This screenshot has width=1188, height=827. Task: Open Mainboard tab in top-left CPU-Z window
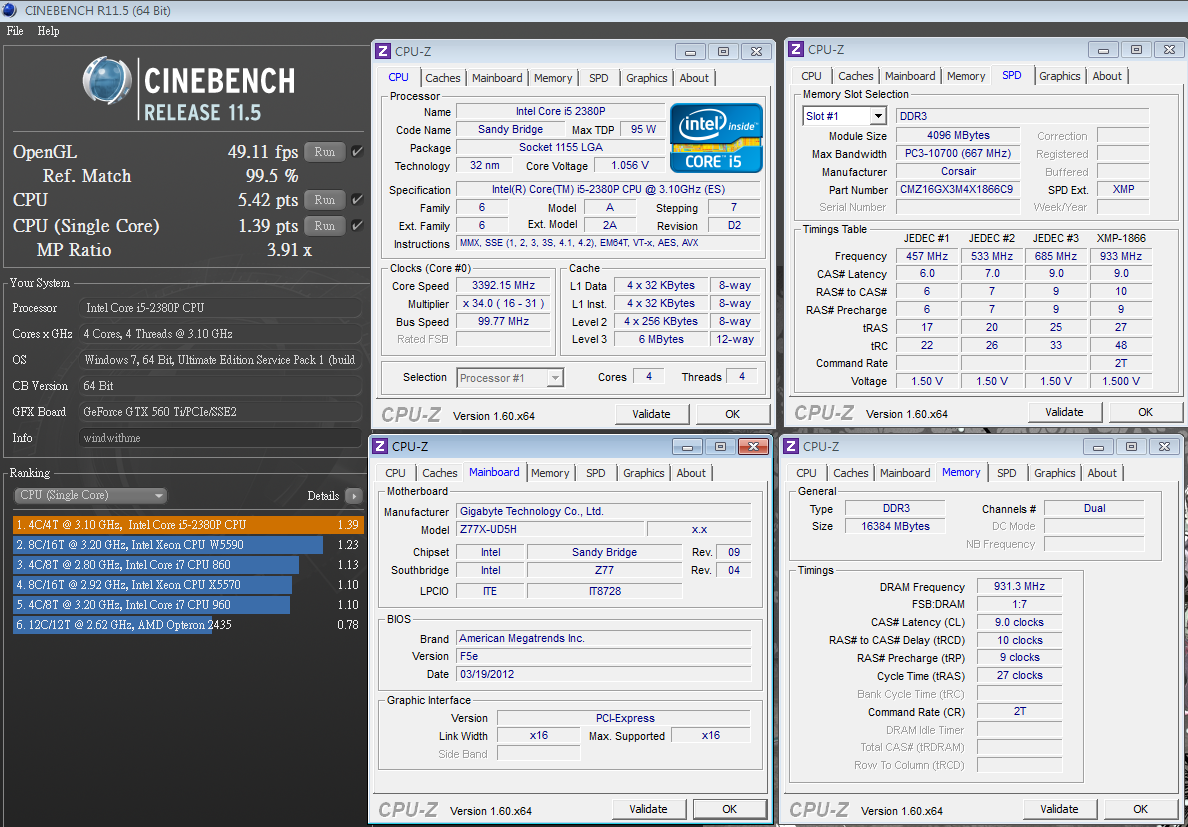click(x=497, y=78)
